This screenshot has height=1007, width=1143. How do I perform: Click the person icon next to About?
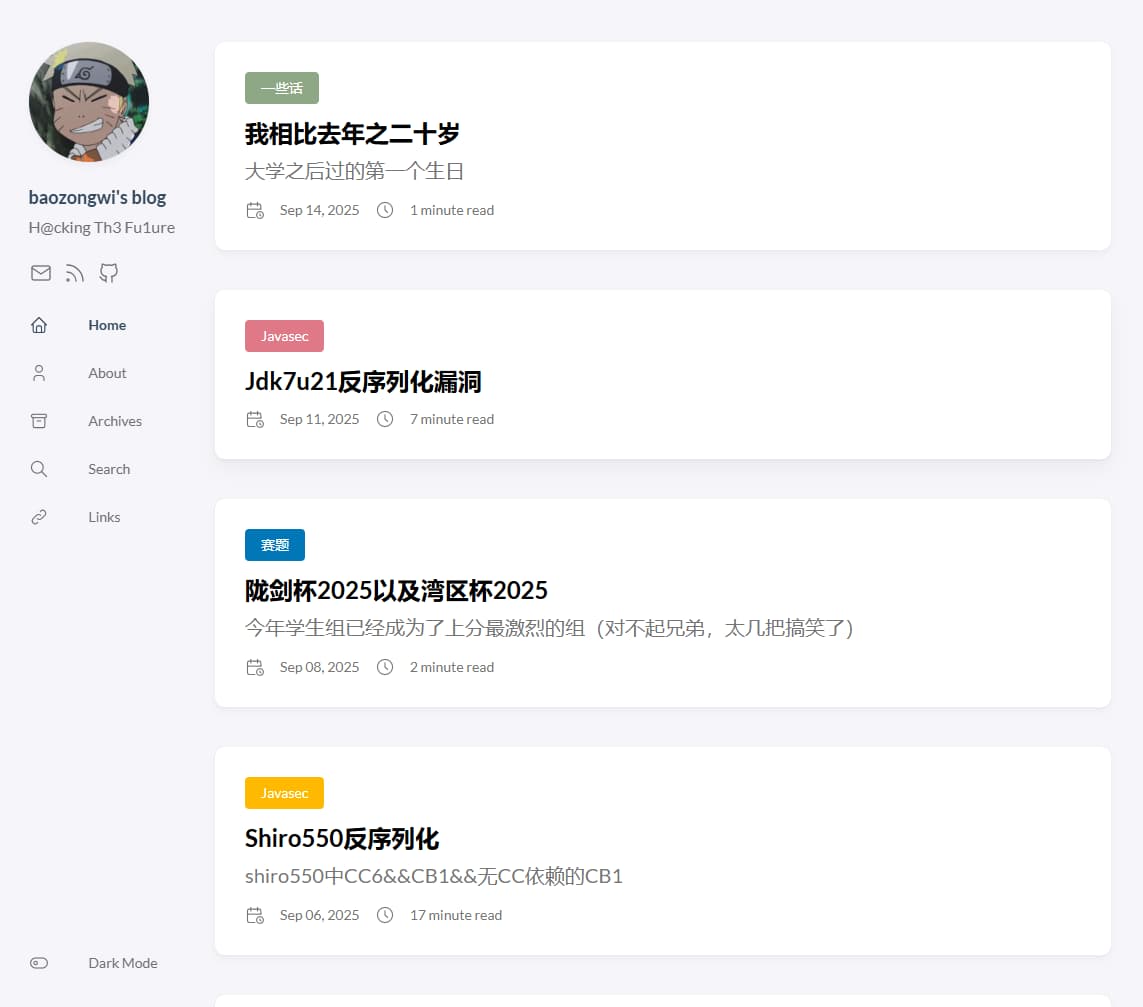[38, 372]
